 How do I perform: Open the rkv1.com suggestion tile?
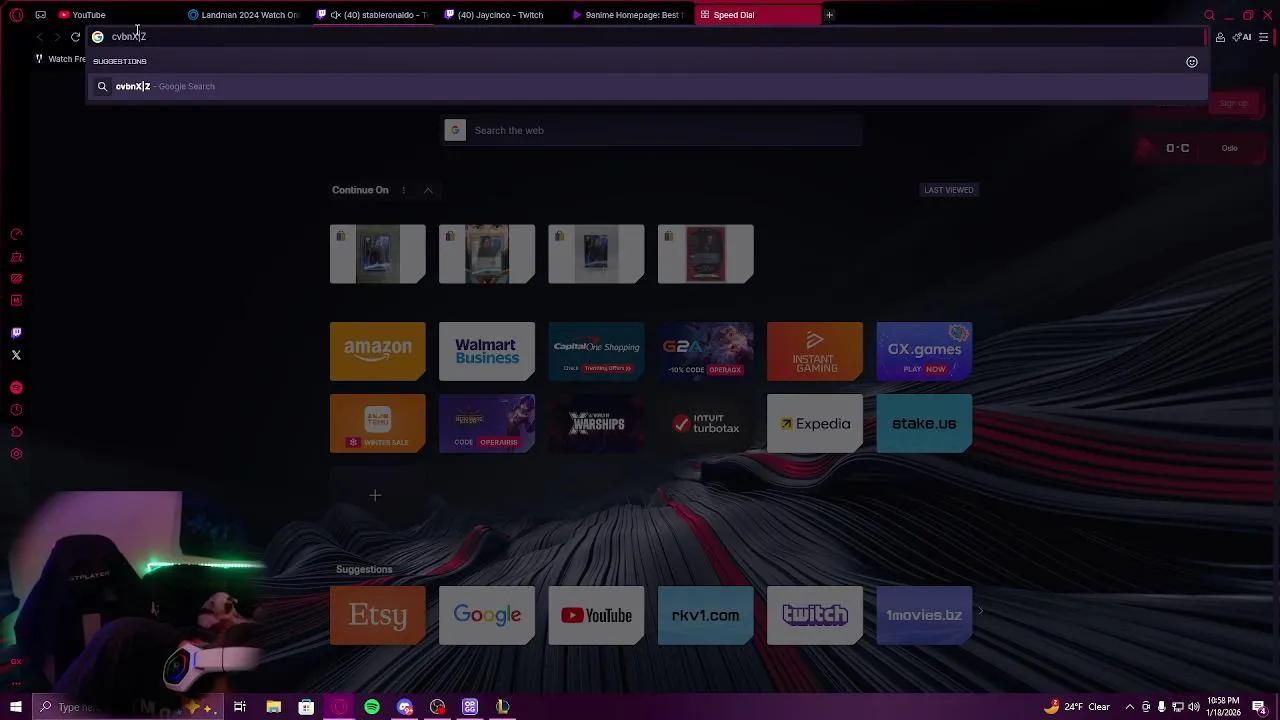coord(706,615)
